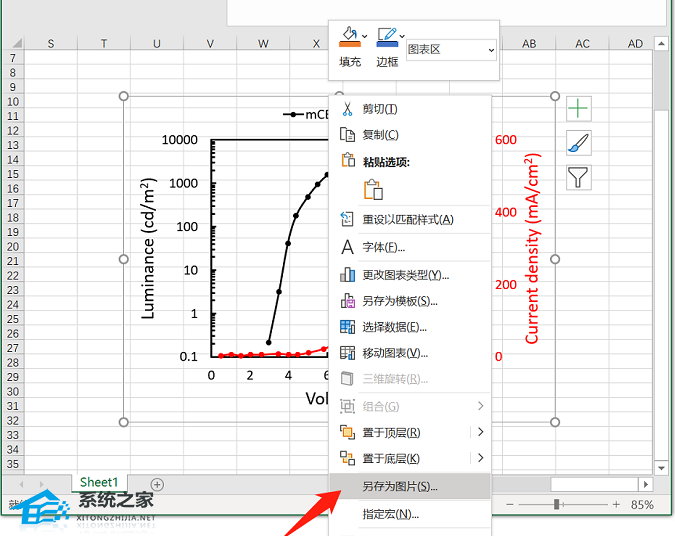Add a new sheet with plus icon

tap(157, 484)
